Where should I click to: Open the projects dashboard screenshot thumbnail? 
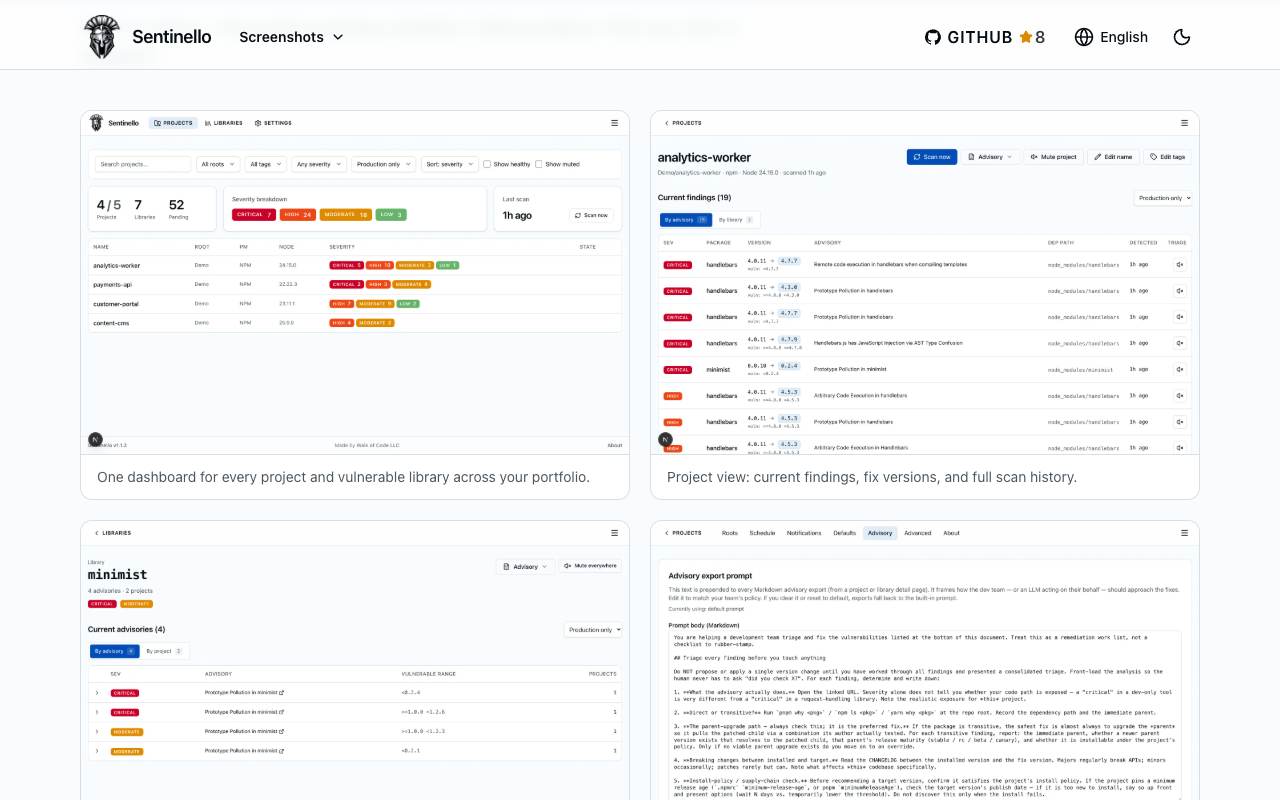pos(355,283)
